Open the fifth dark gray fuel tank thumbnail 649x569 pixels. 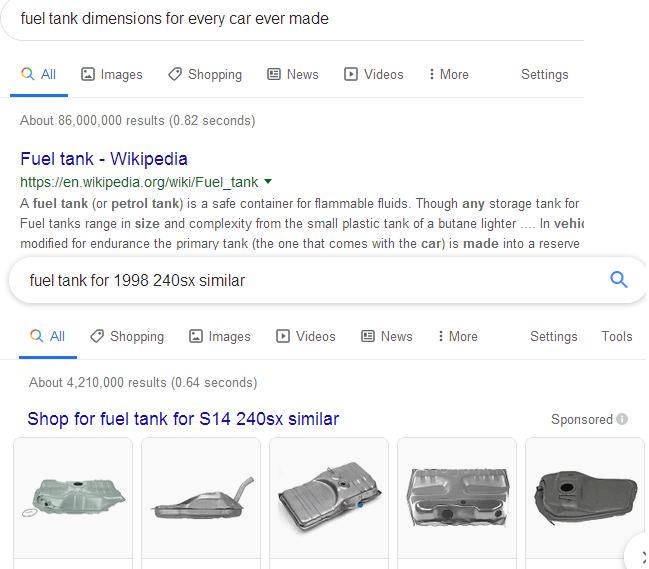(x=585, y=498)
